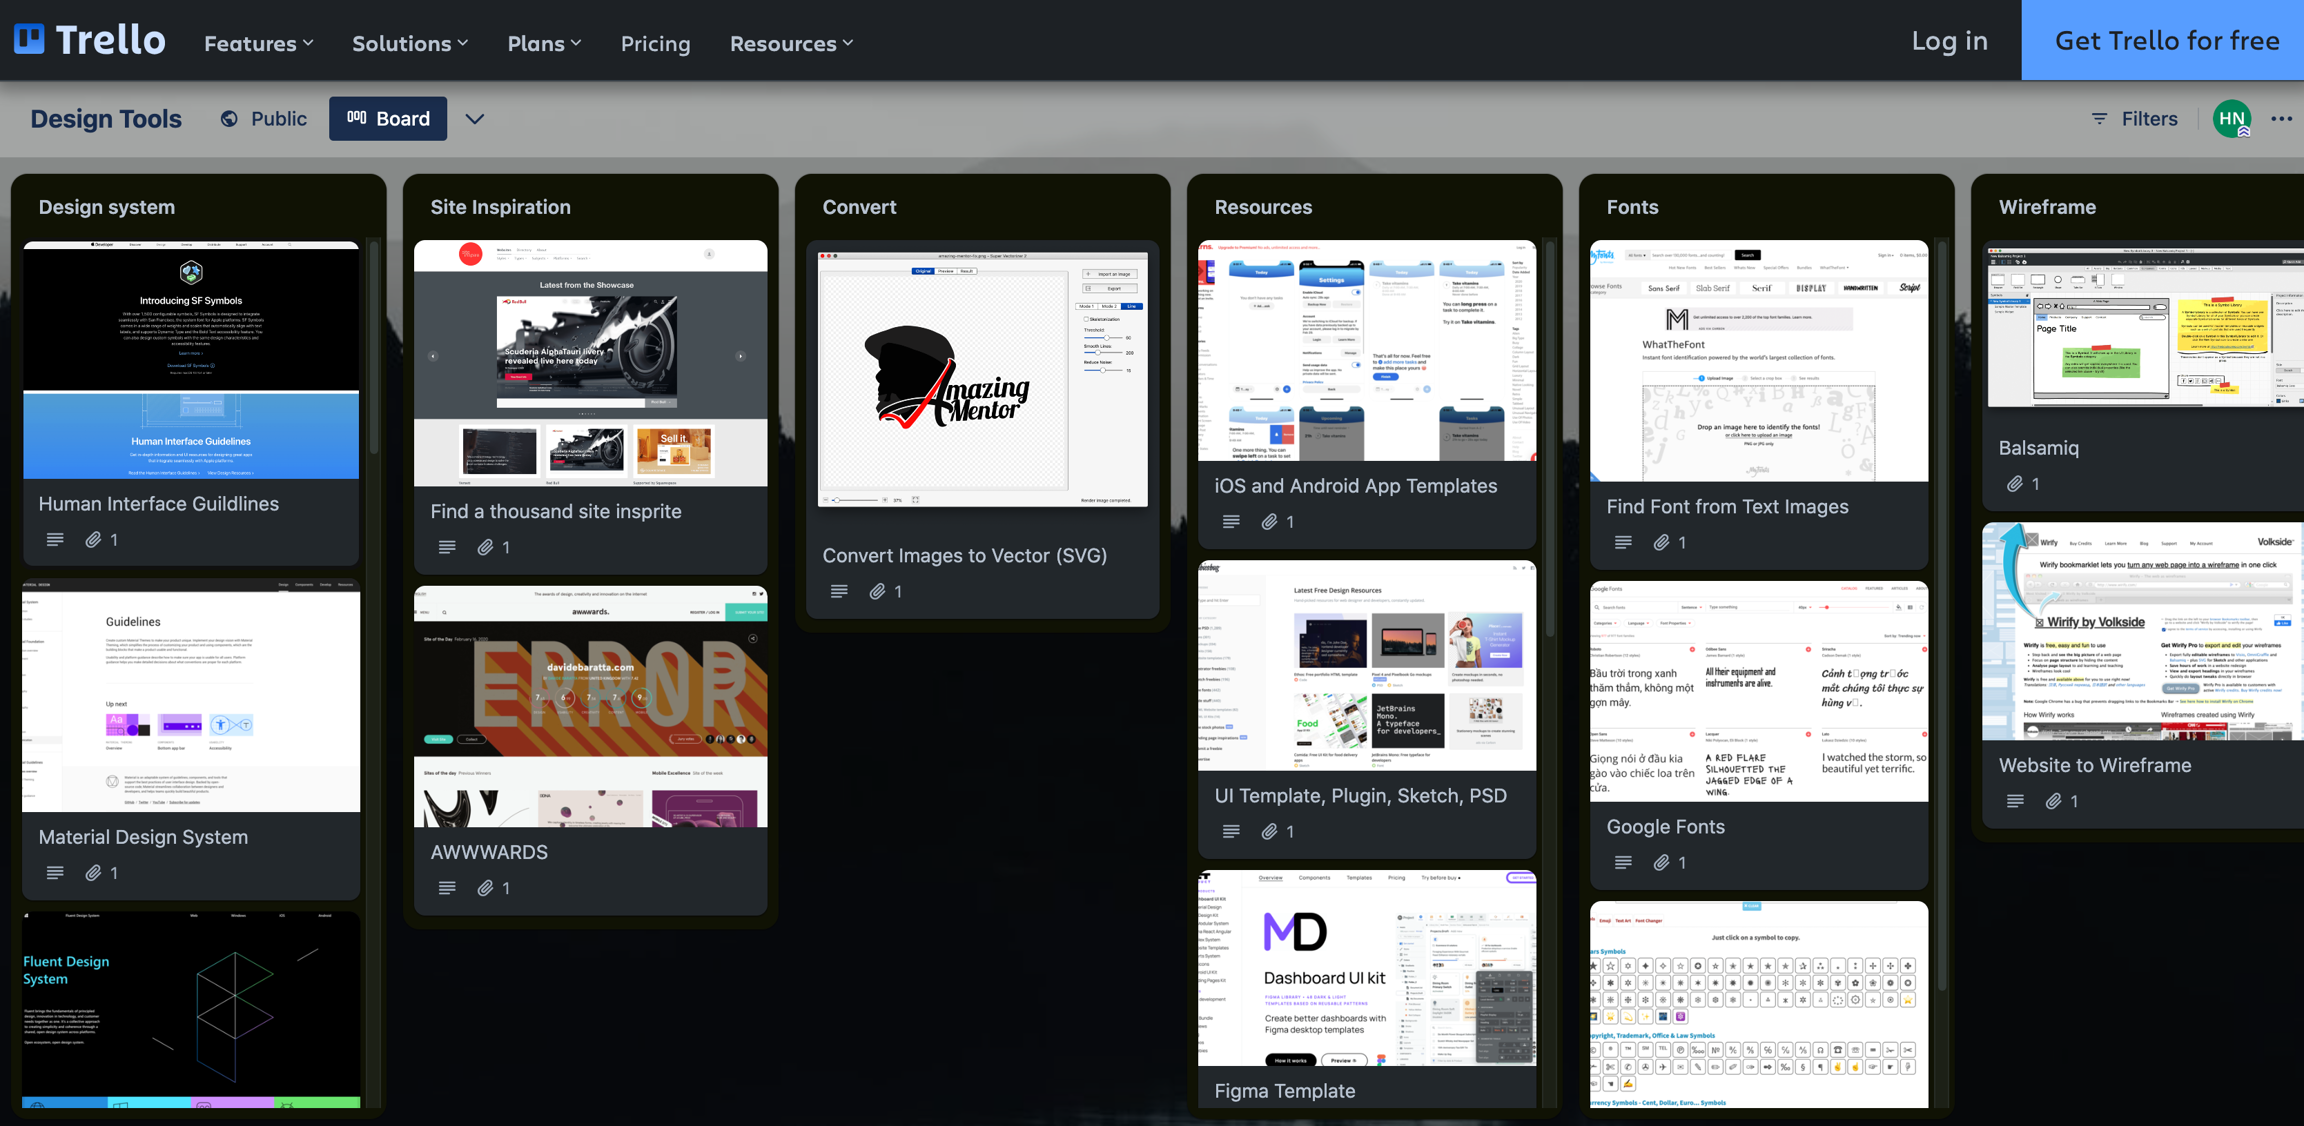Open the board views chevron dropdown

[475, 119]
